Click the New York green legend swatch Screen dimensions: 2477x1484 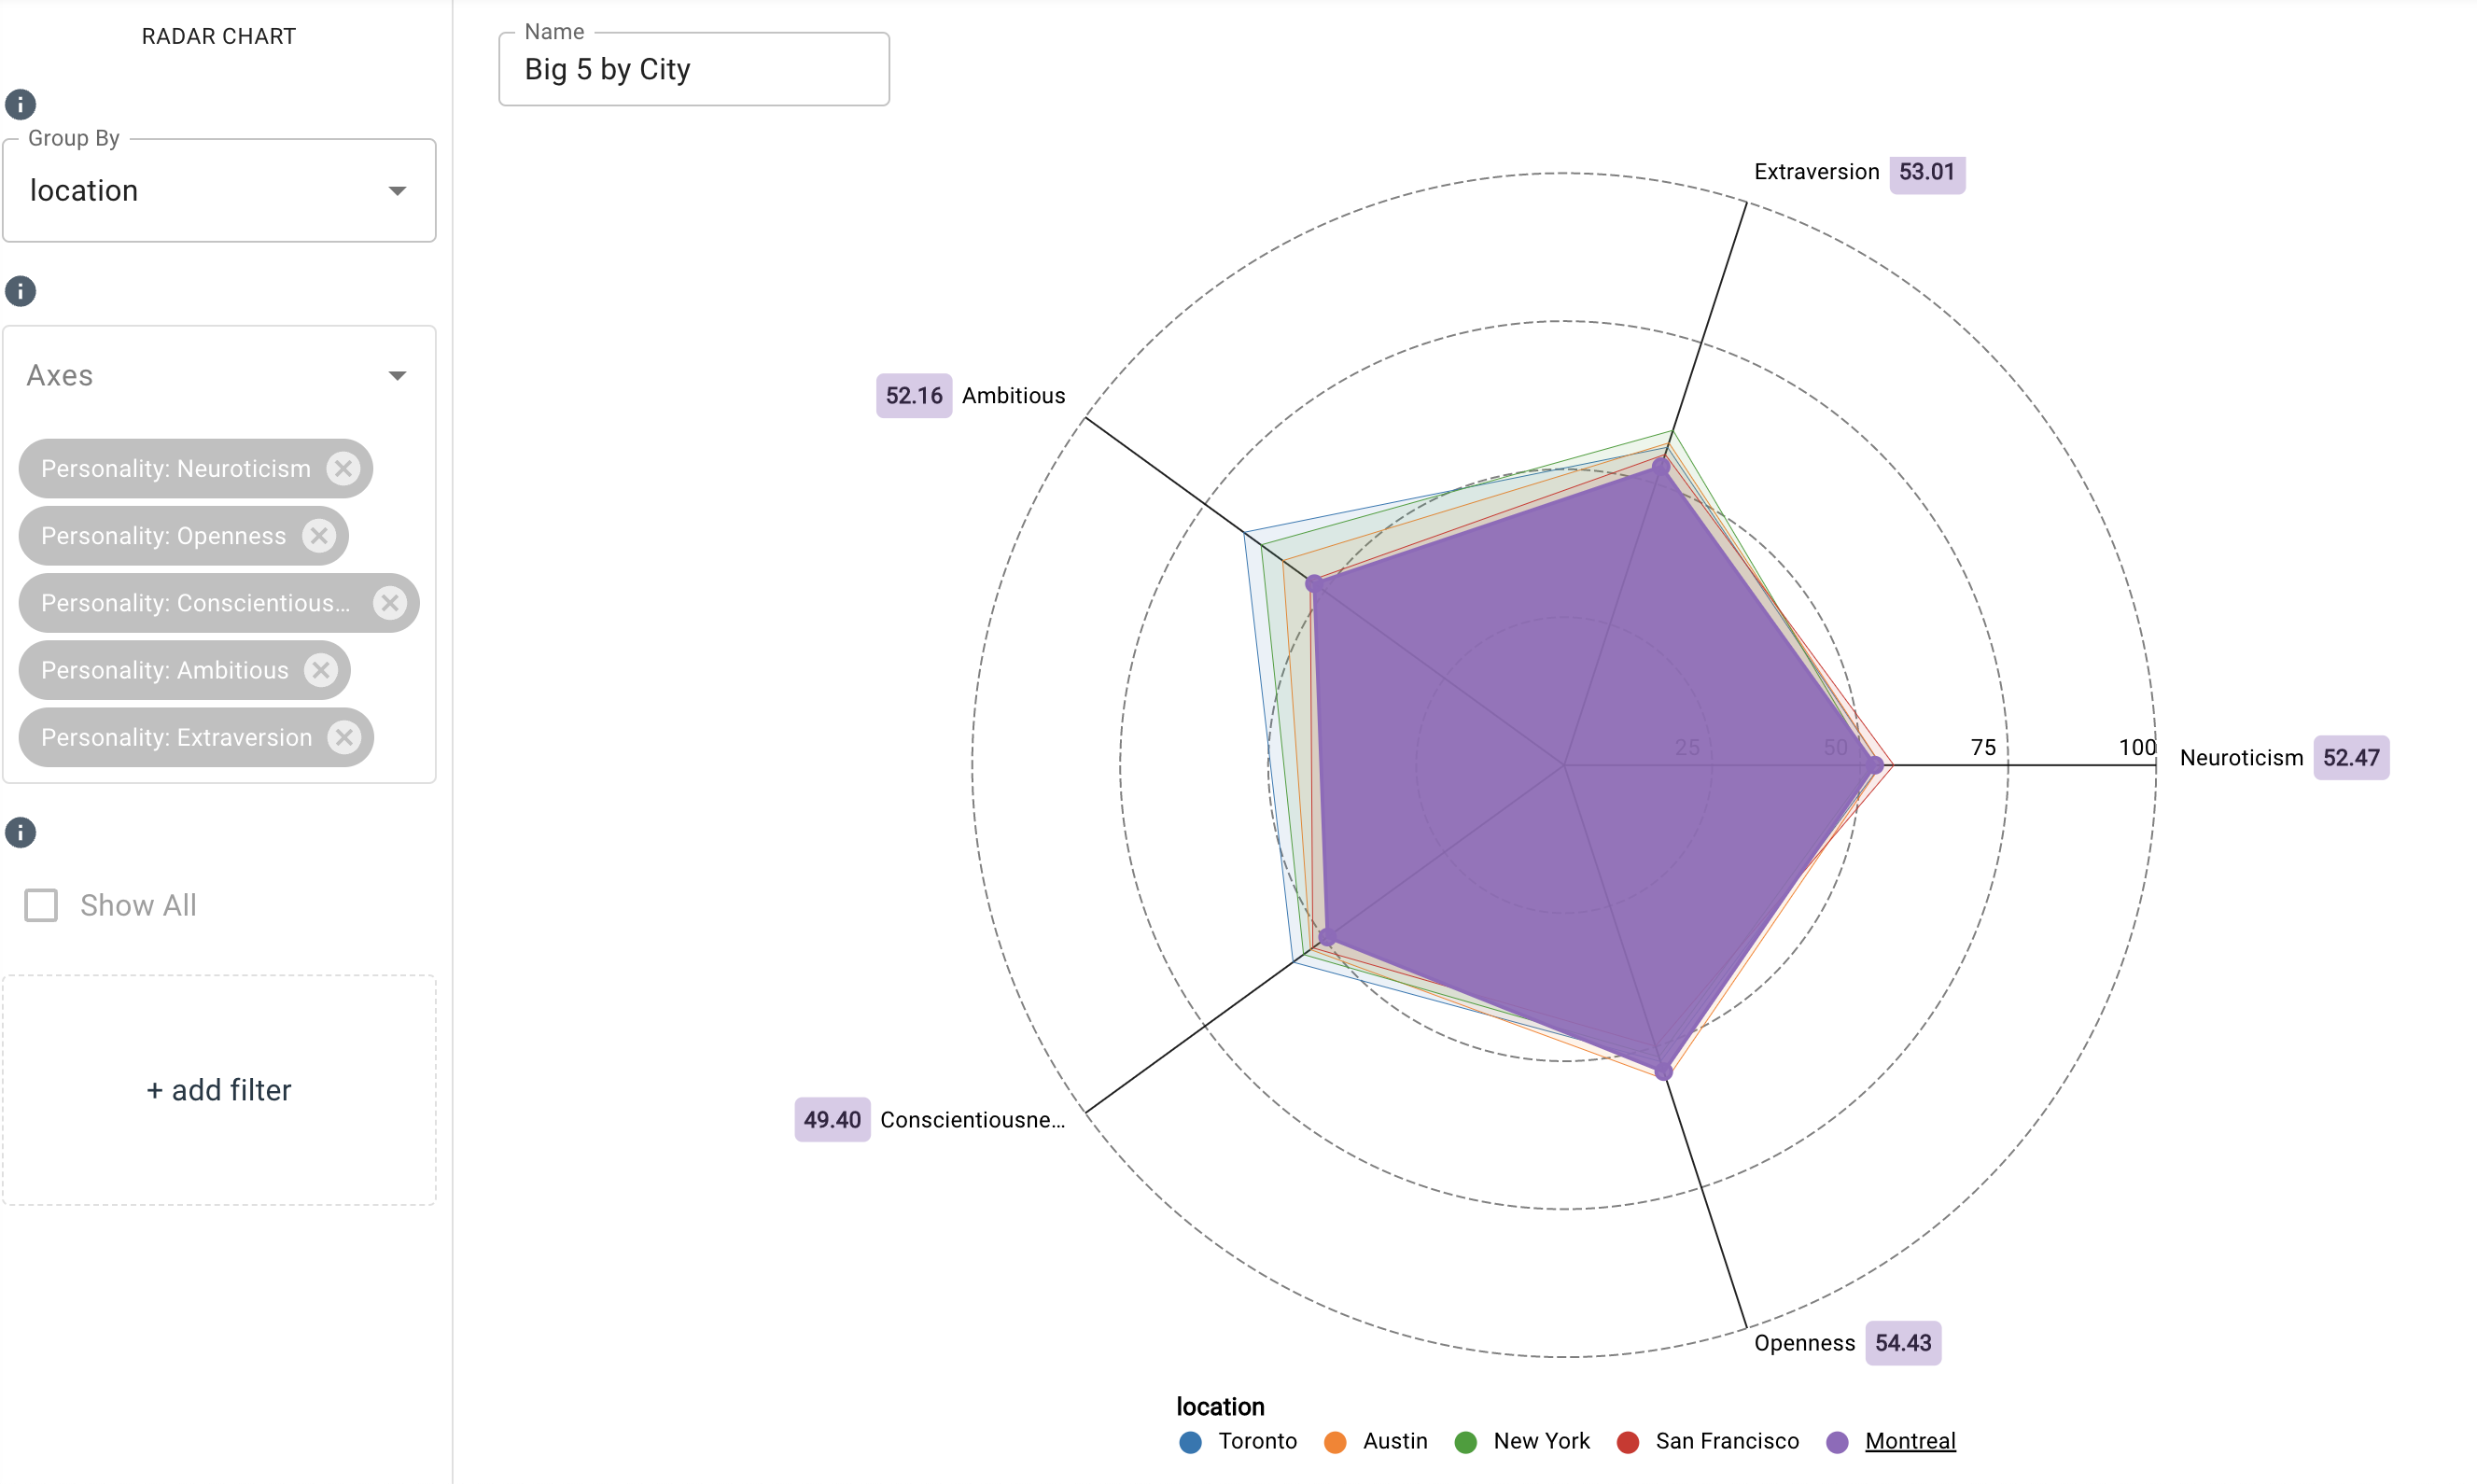click(1465, 1442)
